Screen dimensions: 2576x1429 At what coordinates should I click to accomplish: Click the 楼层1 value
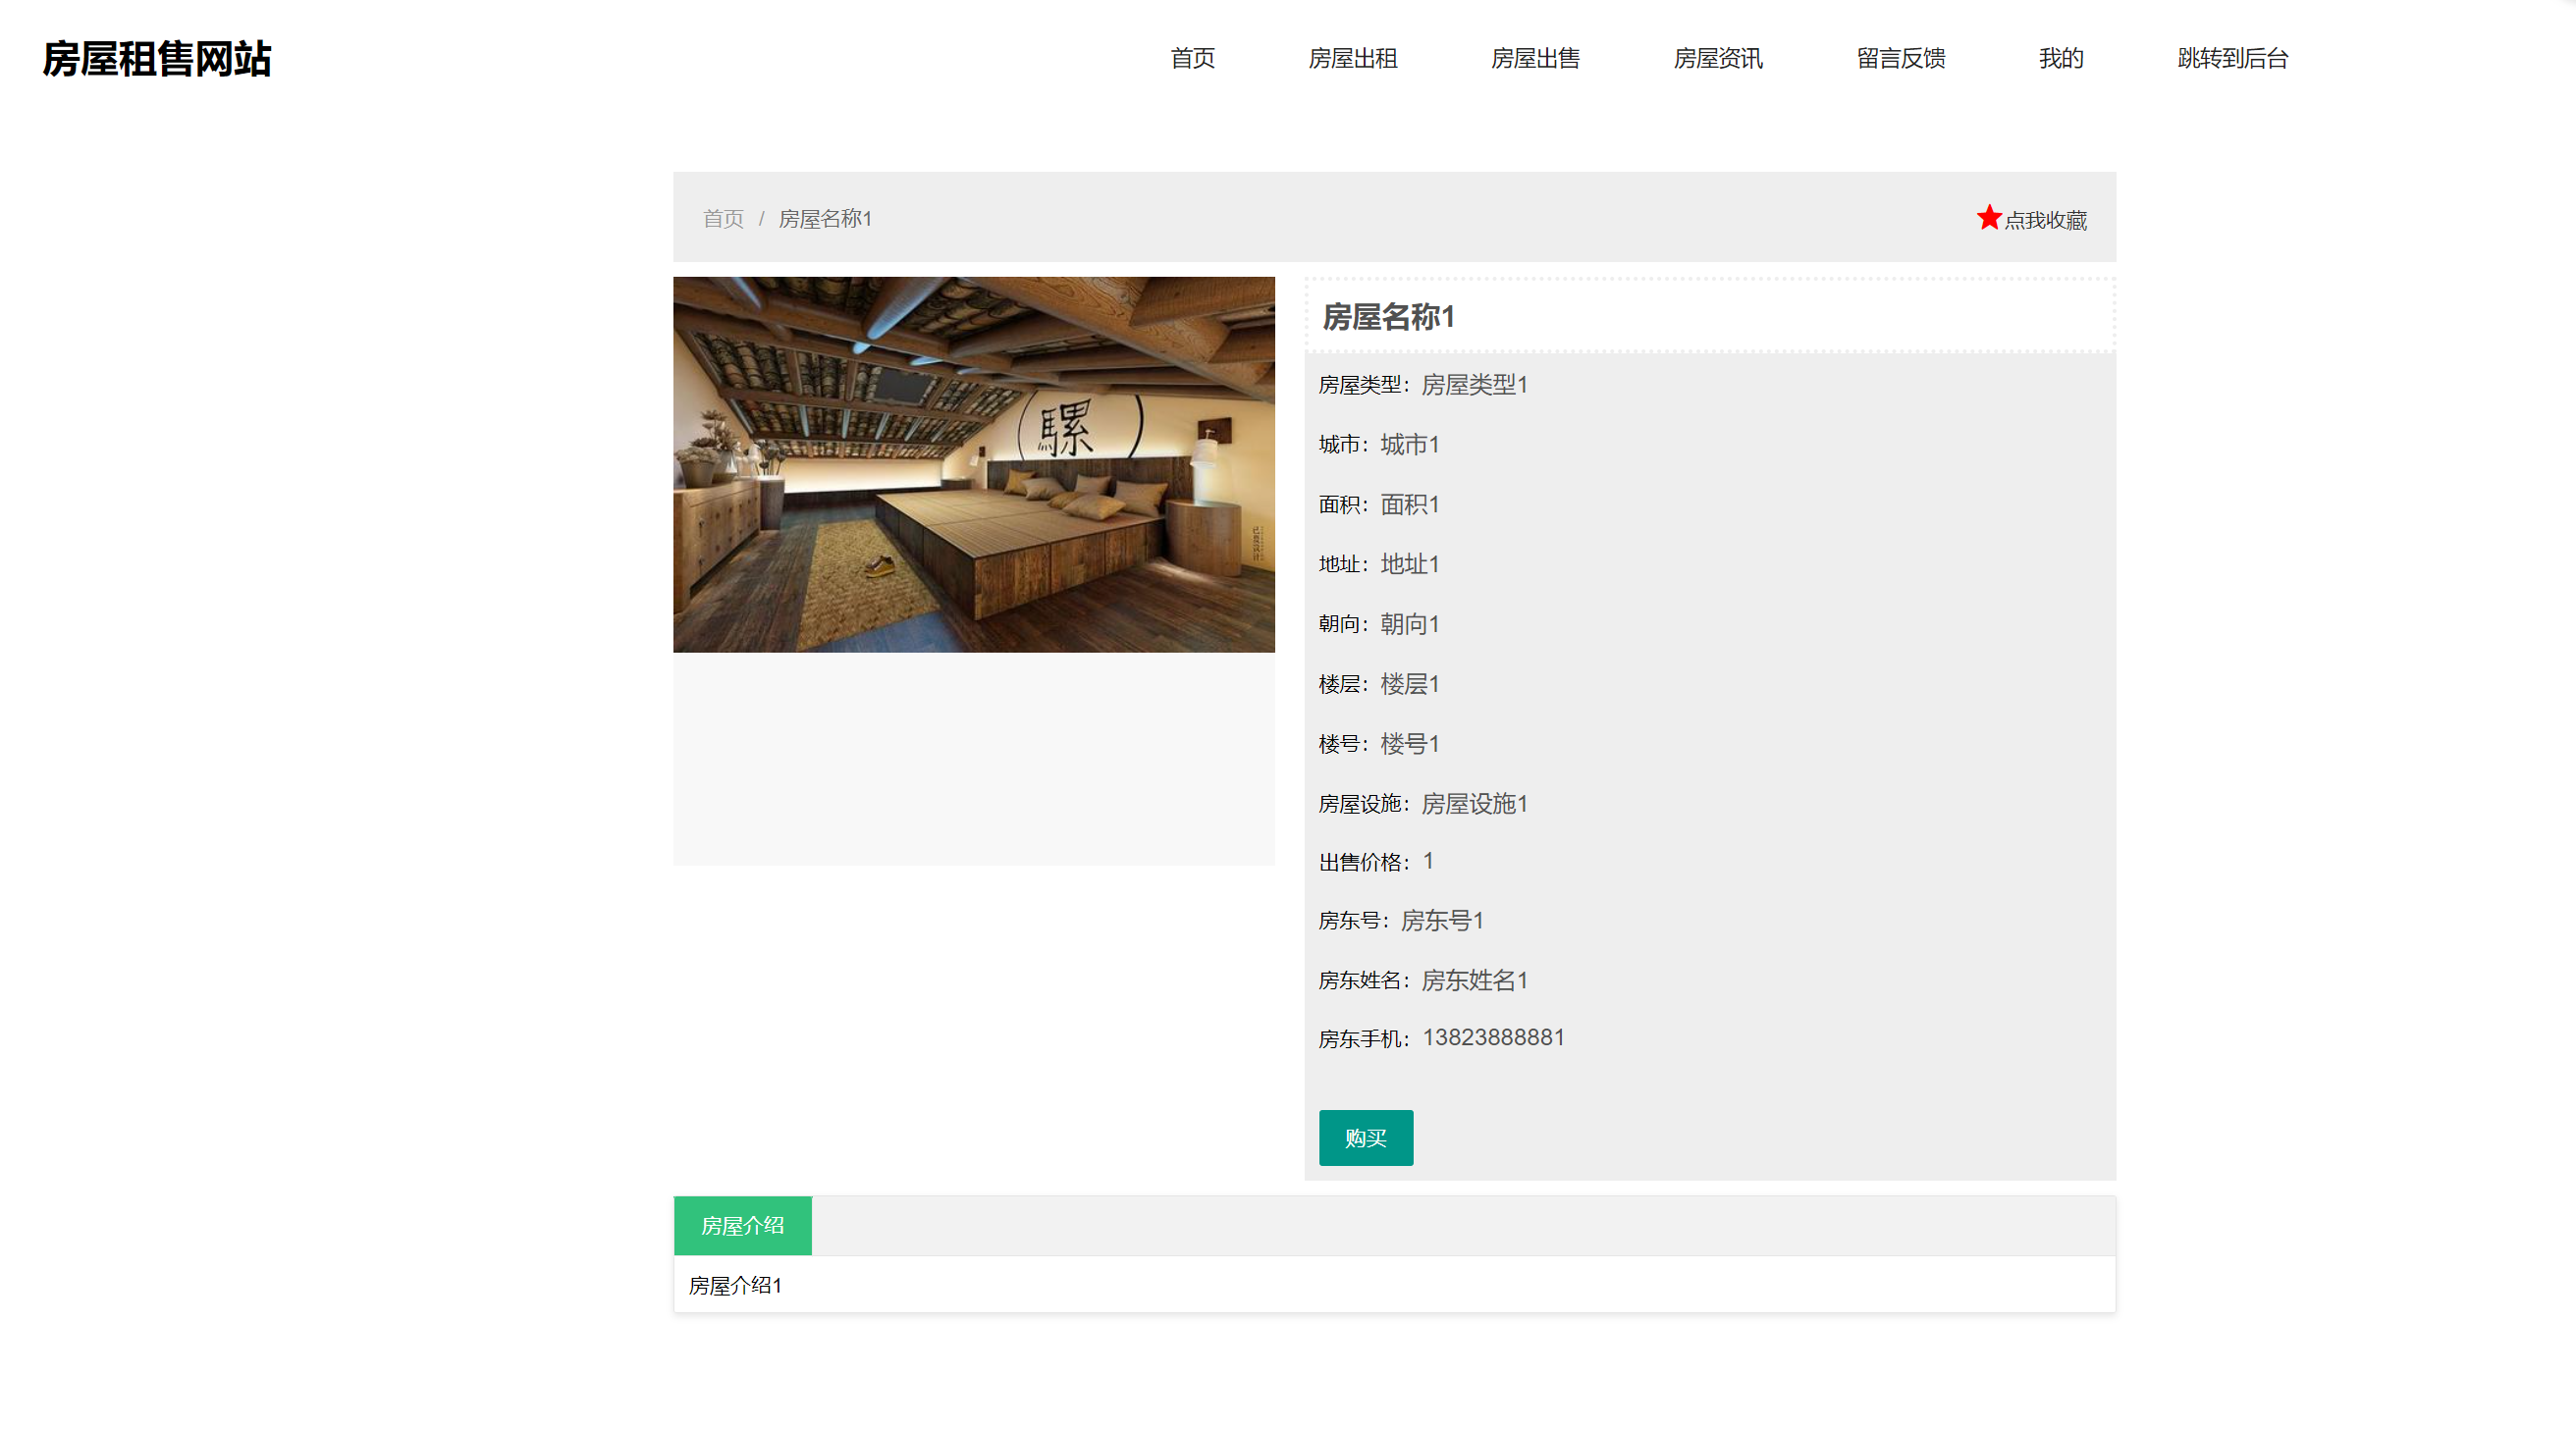(1409, 684)
